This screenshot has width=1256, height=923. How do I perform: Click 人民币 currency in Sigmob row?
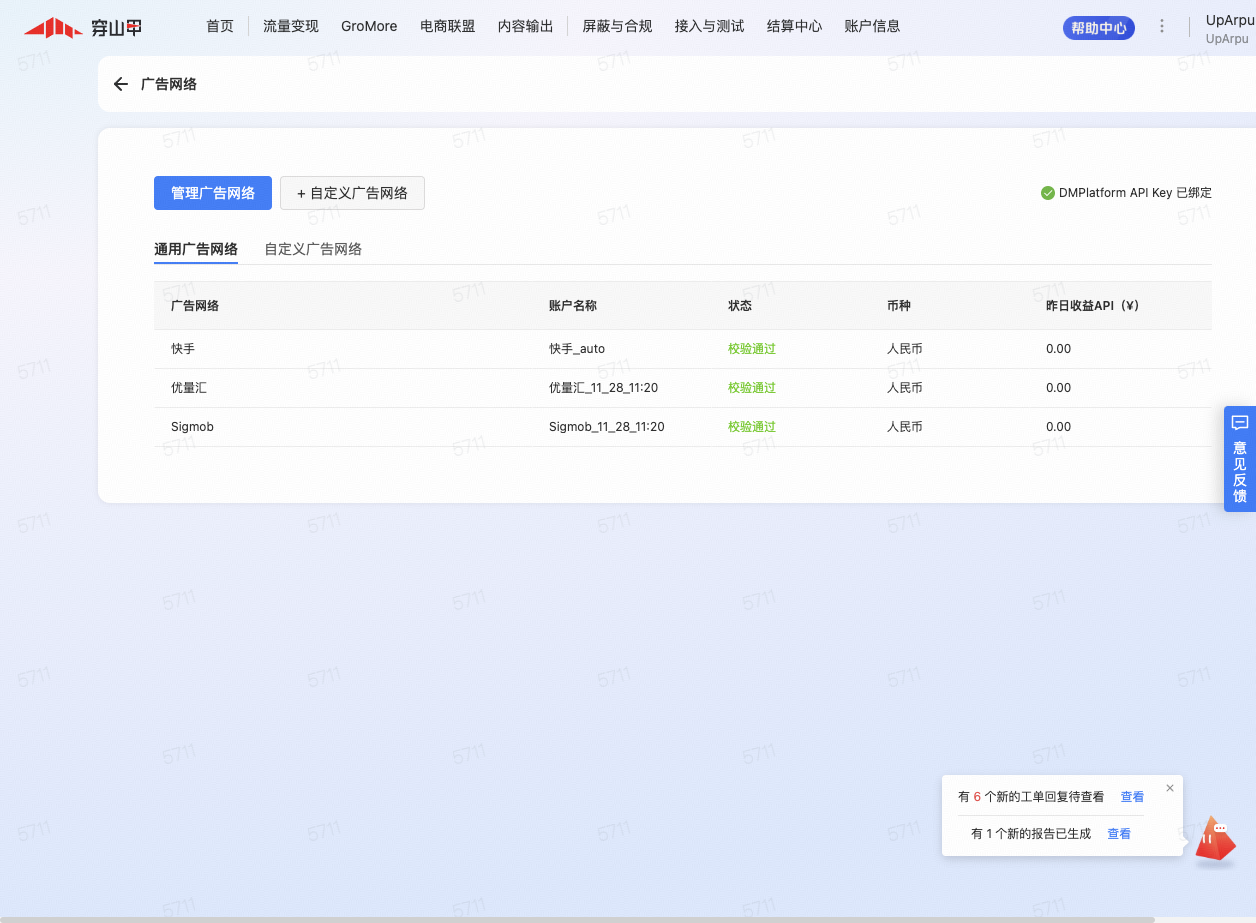click(905, 427)
